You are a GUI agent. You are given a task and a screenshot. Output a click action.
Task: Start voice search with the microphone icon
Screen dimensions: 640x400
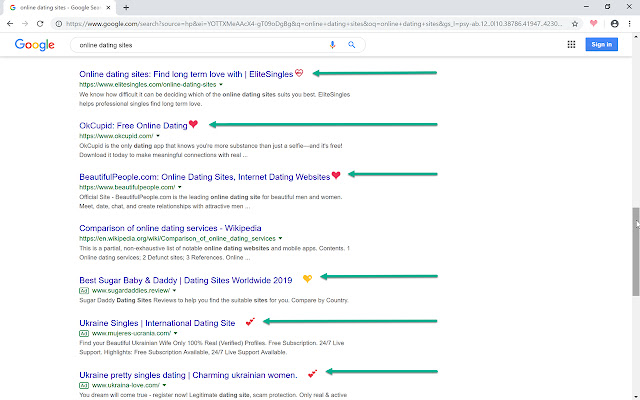tap(332, 45)
